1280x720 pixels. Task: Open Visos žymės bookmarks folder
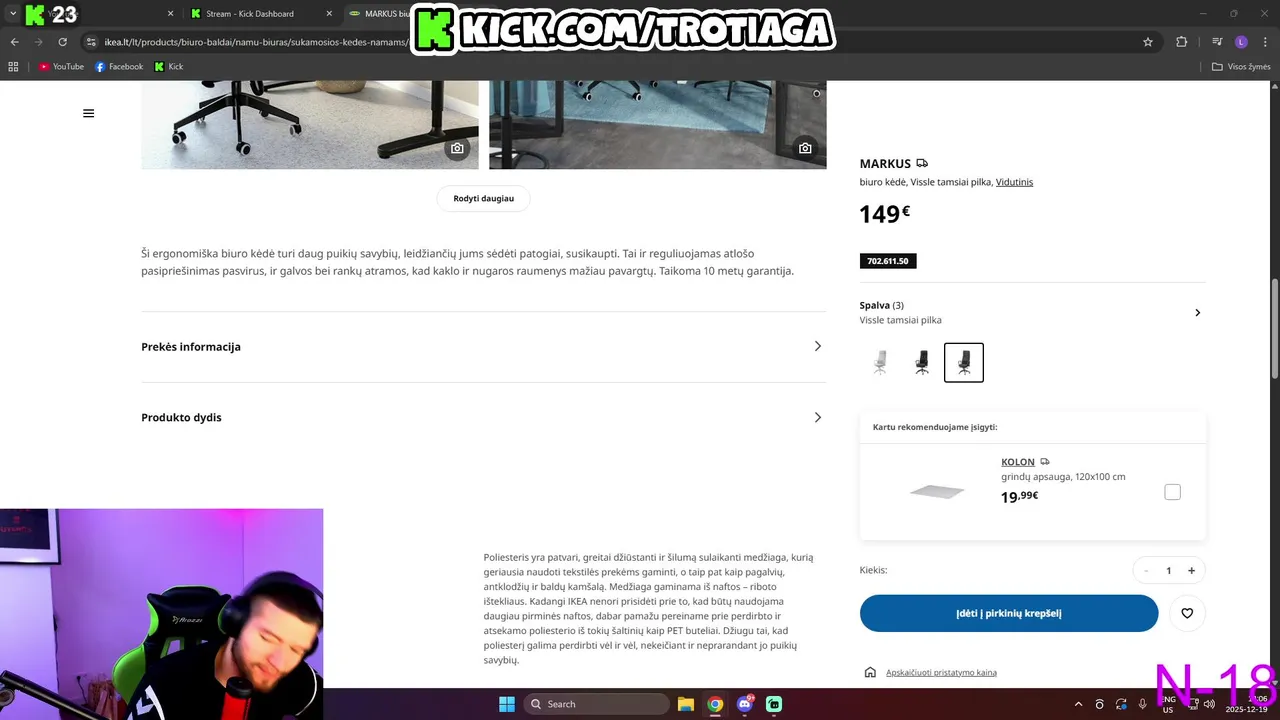1240,67
